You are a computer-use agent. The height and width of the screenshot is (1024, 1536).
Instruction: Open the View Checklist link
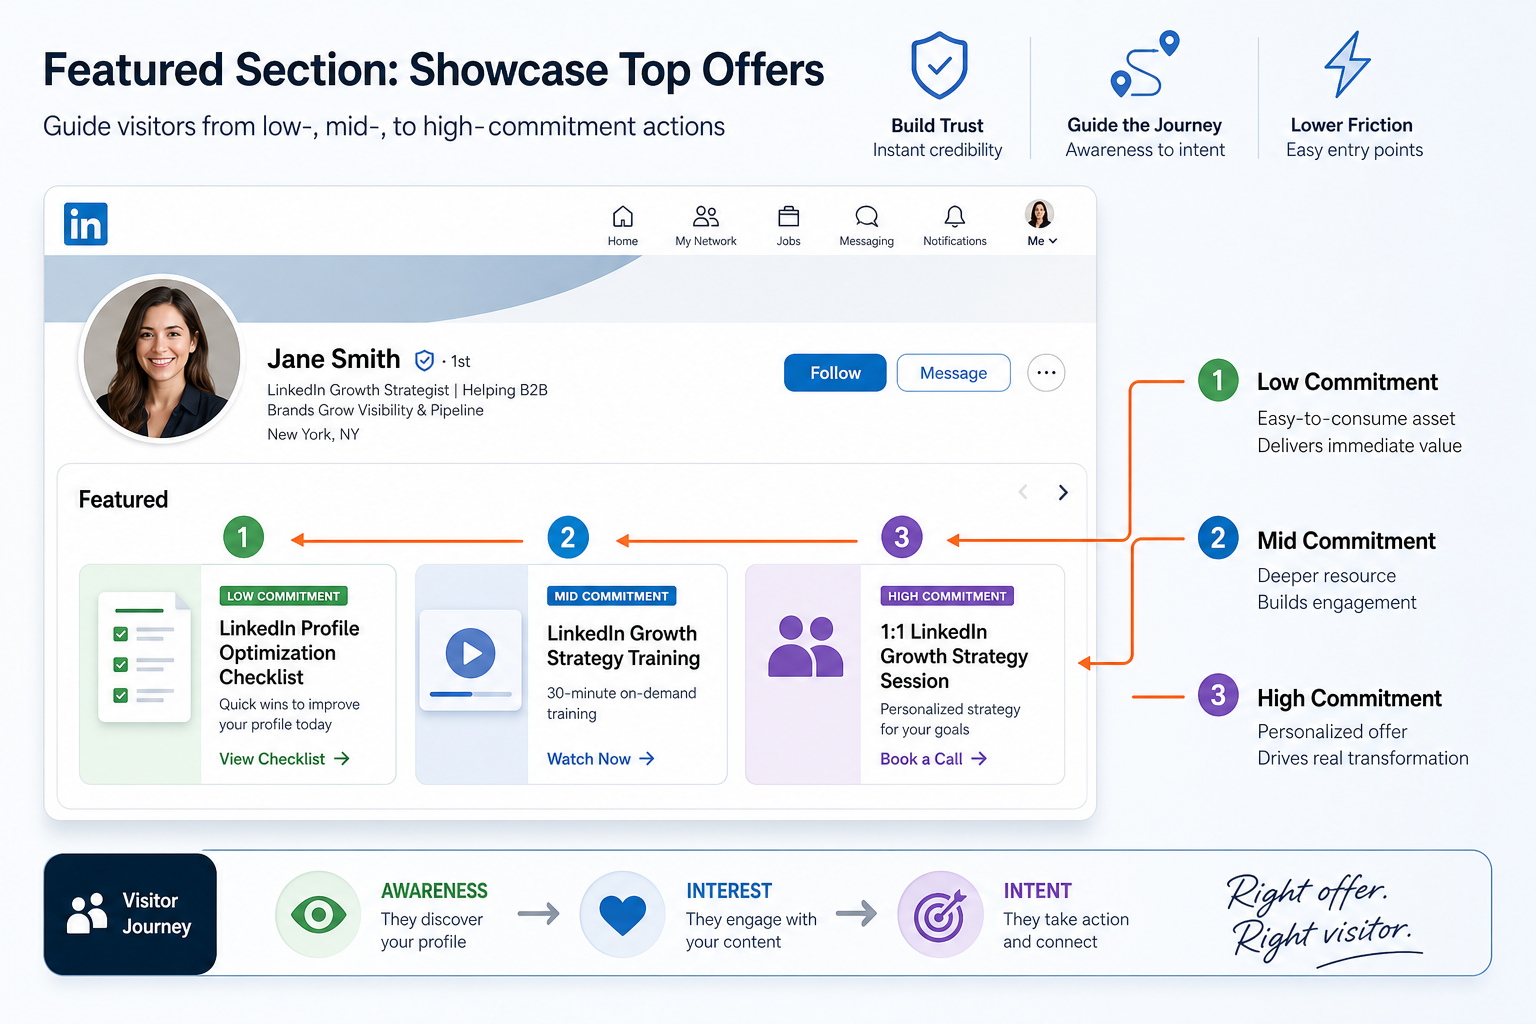284,759
